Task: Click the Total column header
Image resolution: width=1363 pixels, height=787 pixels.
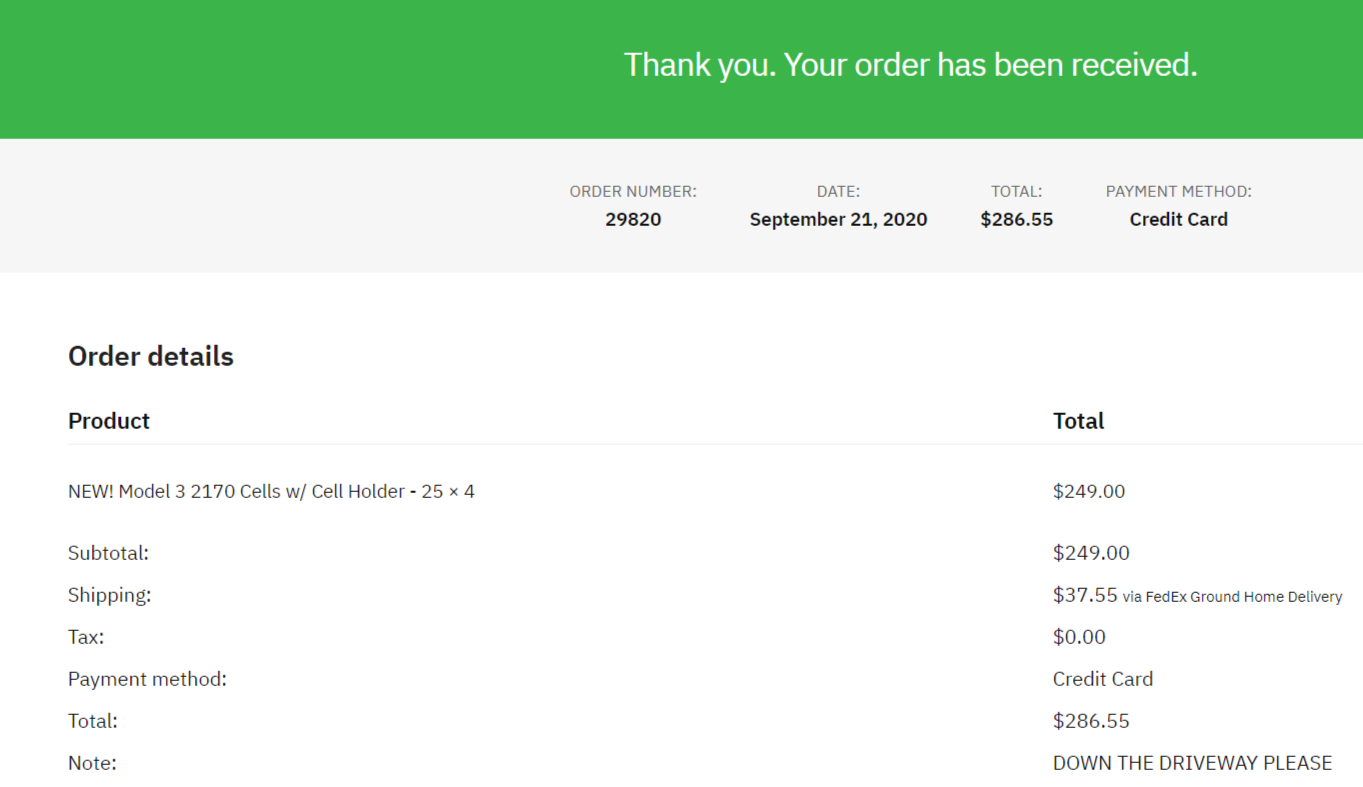Action: [x=1078, y=421]
